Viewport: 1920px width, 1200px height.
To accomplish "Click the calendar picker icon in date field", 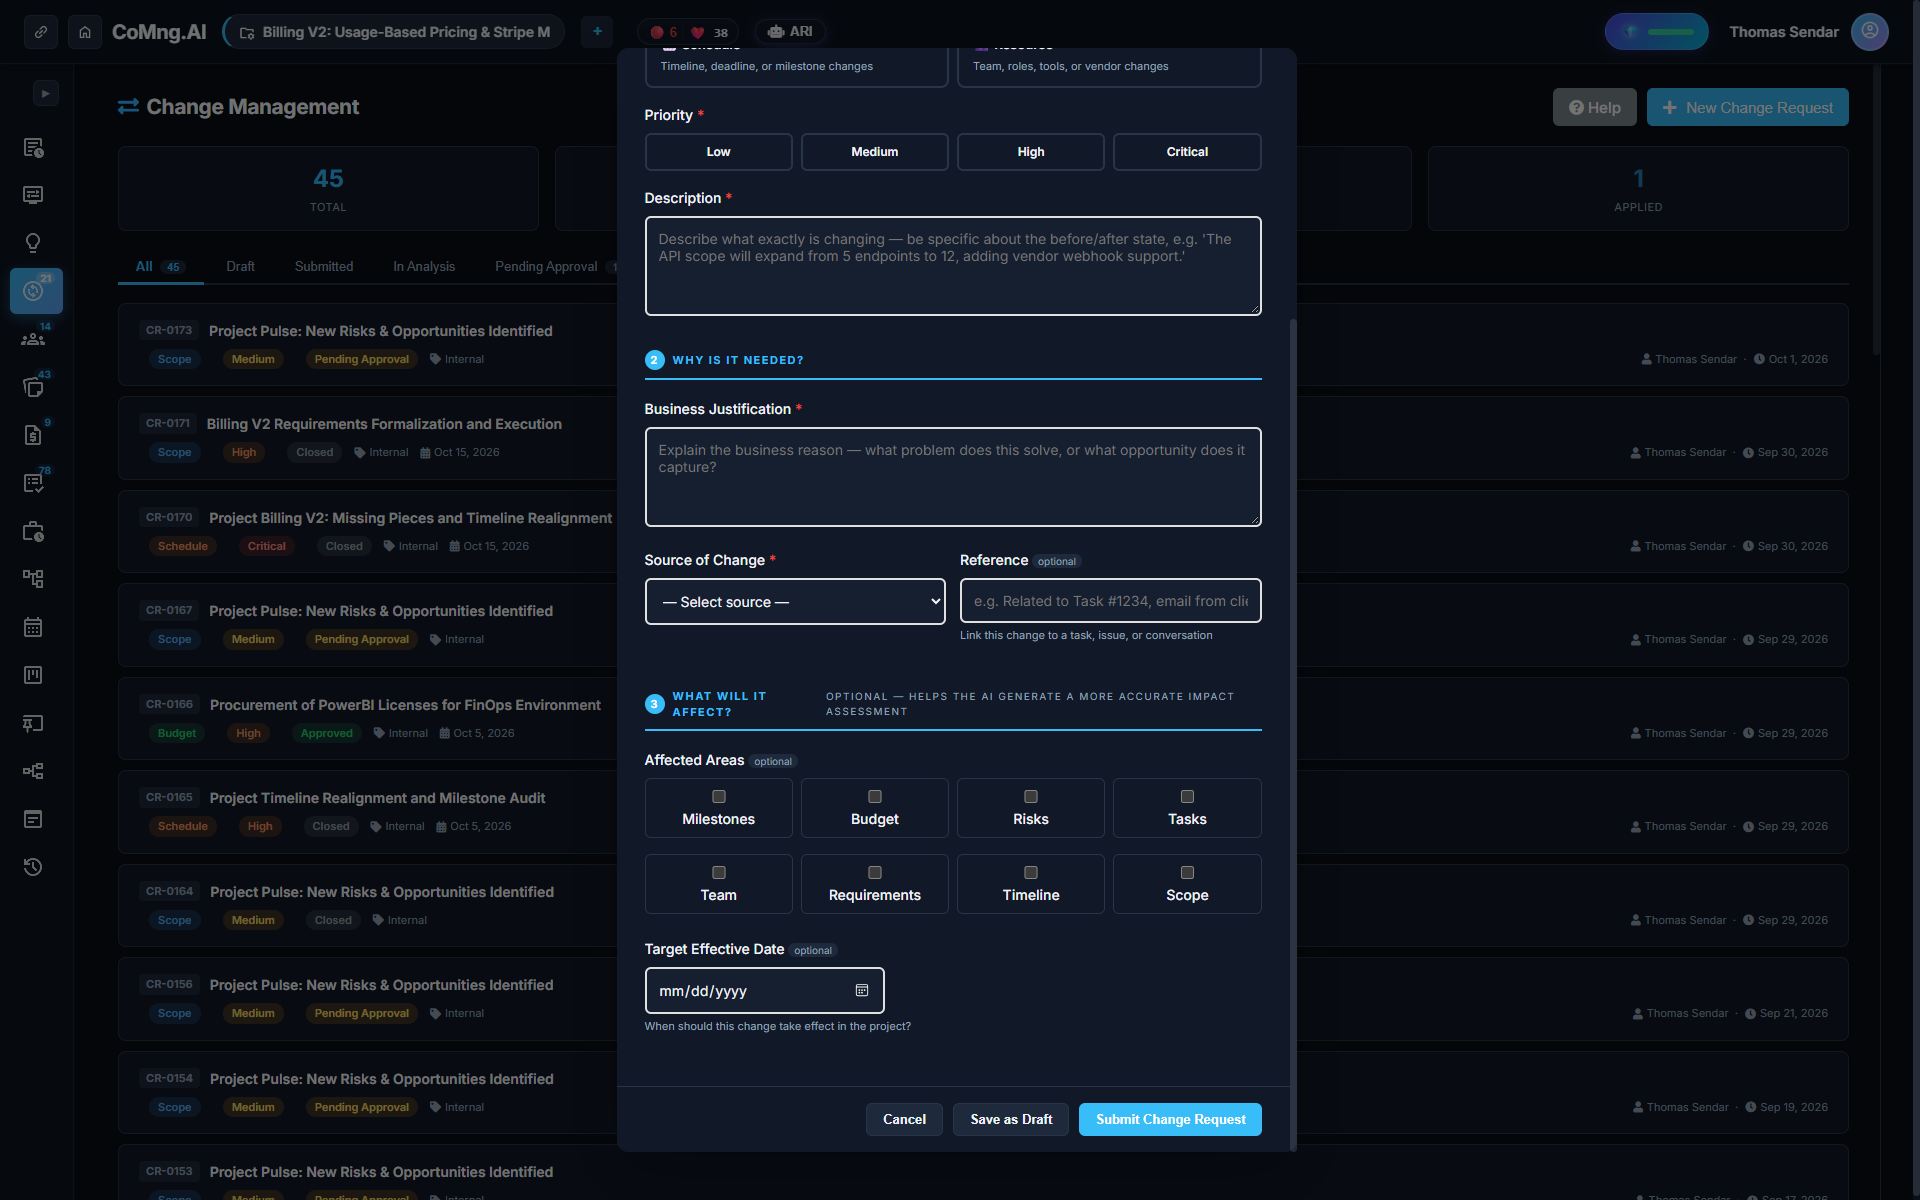I will 862,990.
